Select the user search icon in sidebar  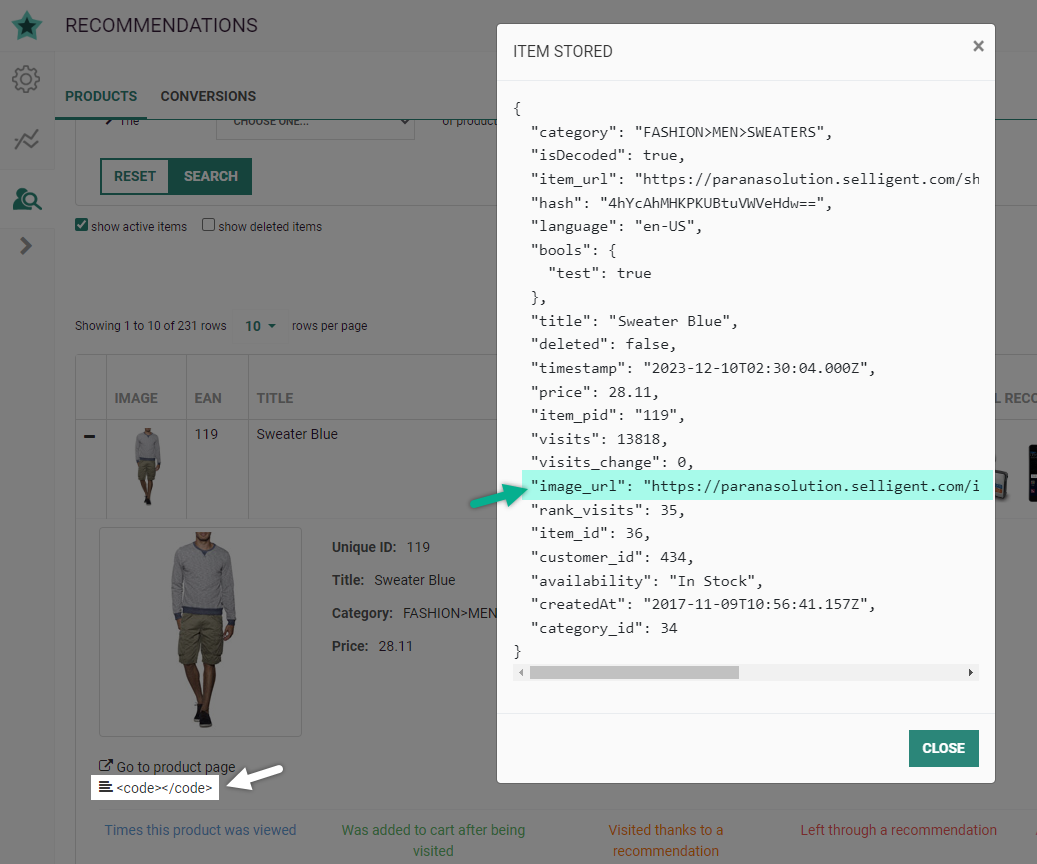27,199
